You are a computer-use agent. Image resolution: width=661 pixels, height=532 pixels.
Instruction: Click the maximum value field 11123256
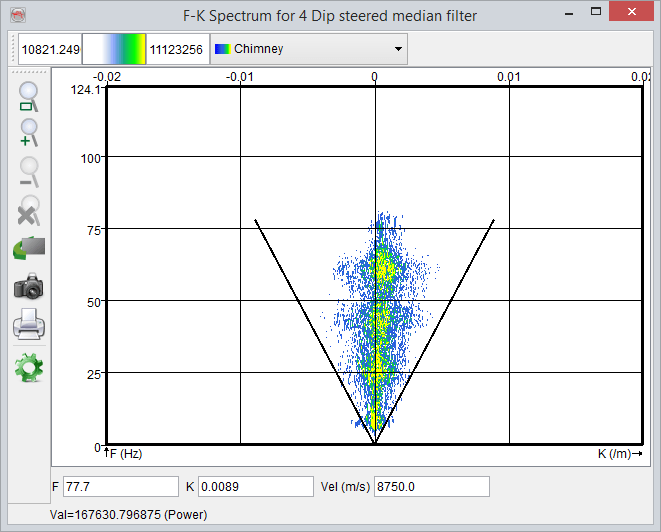coord(177,48)
